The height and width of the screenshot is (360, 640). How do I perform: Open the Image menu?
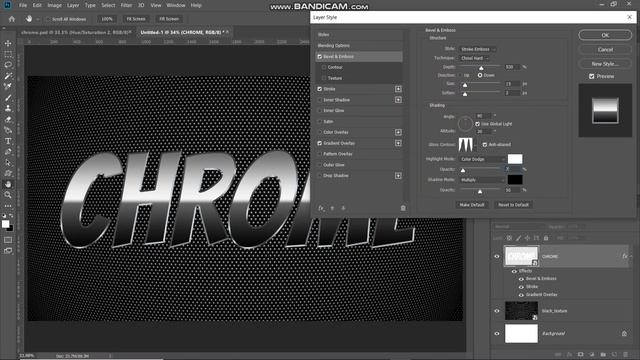(x=54, y=5)
